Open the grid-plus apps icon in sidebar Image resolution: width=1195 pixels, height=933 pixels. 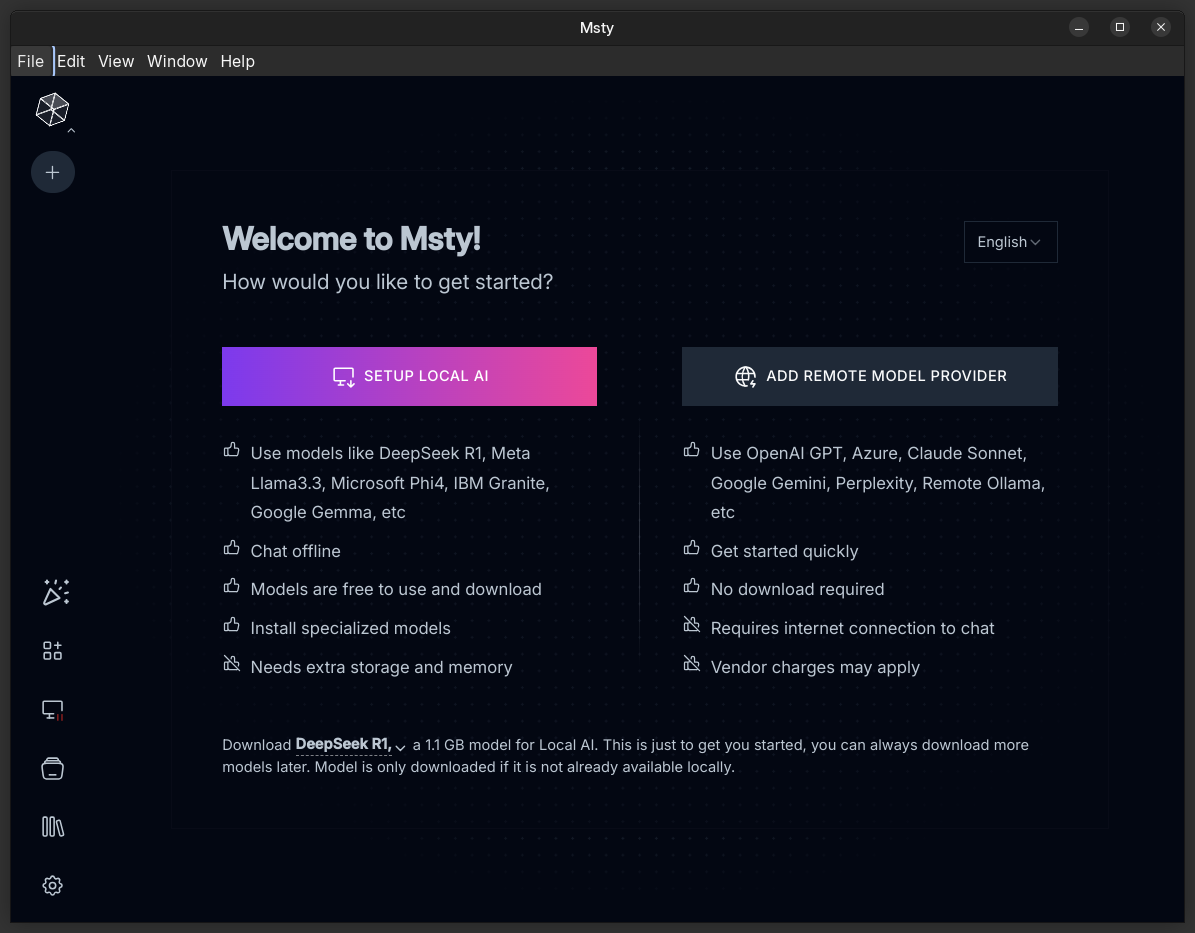tap(53, 651)
